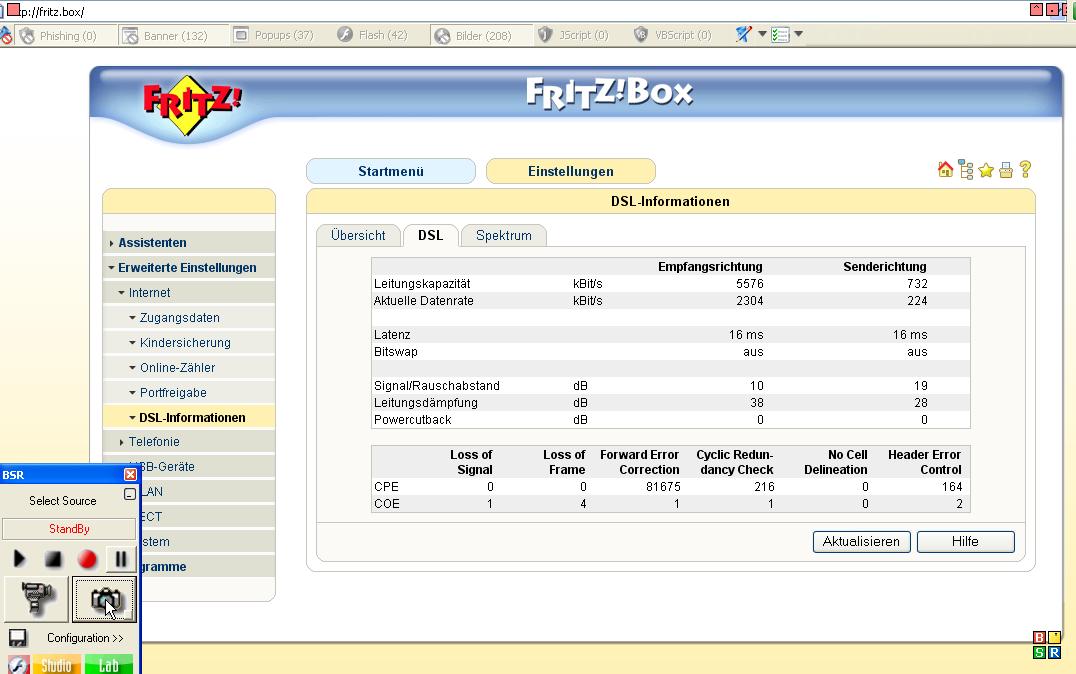The width and height of the screenshot is (1076, 674).
Task: Open the Spektrum tab
Action: pos(504,235)
